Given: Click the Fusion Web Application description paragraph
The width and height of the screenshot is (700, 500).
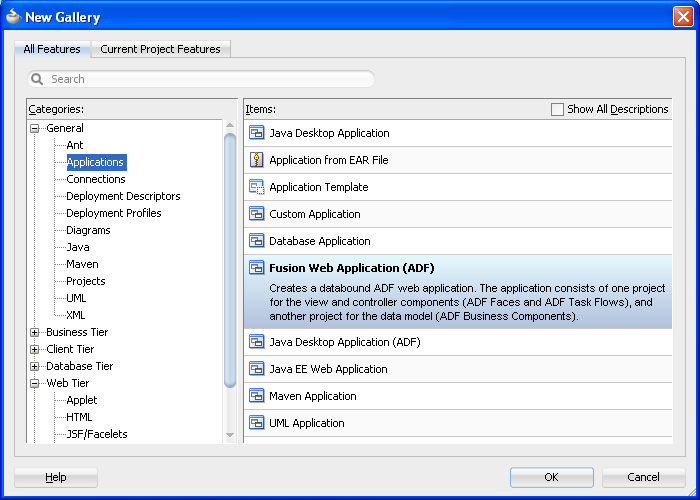Looking at the screenshot, I should click(467, 302).
